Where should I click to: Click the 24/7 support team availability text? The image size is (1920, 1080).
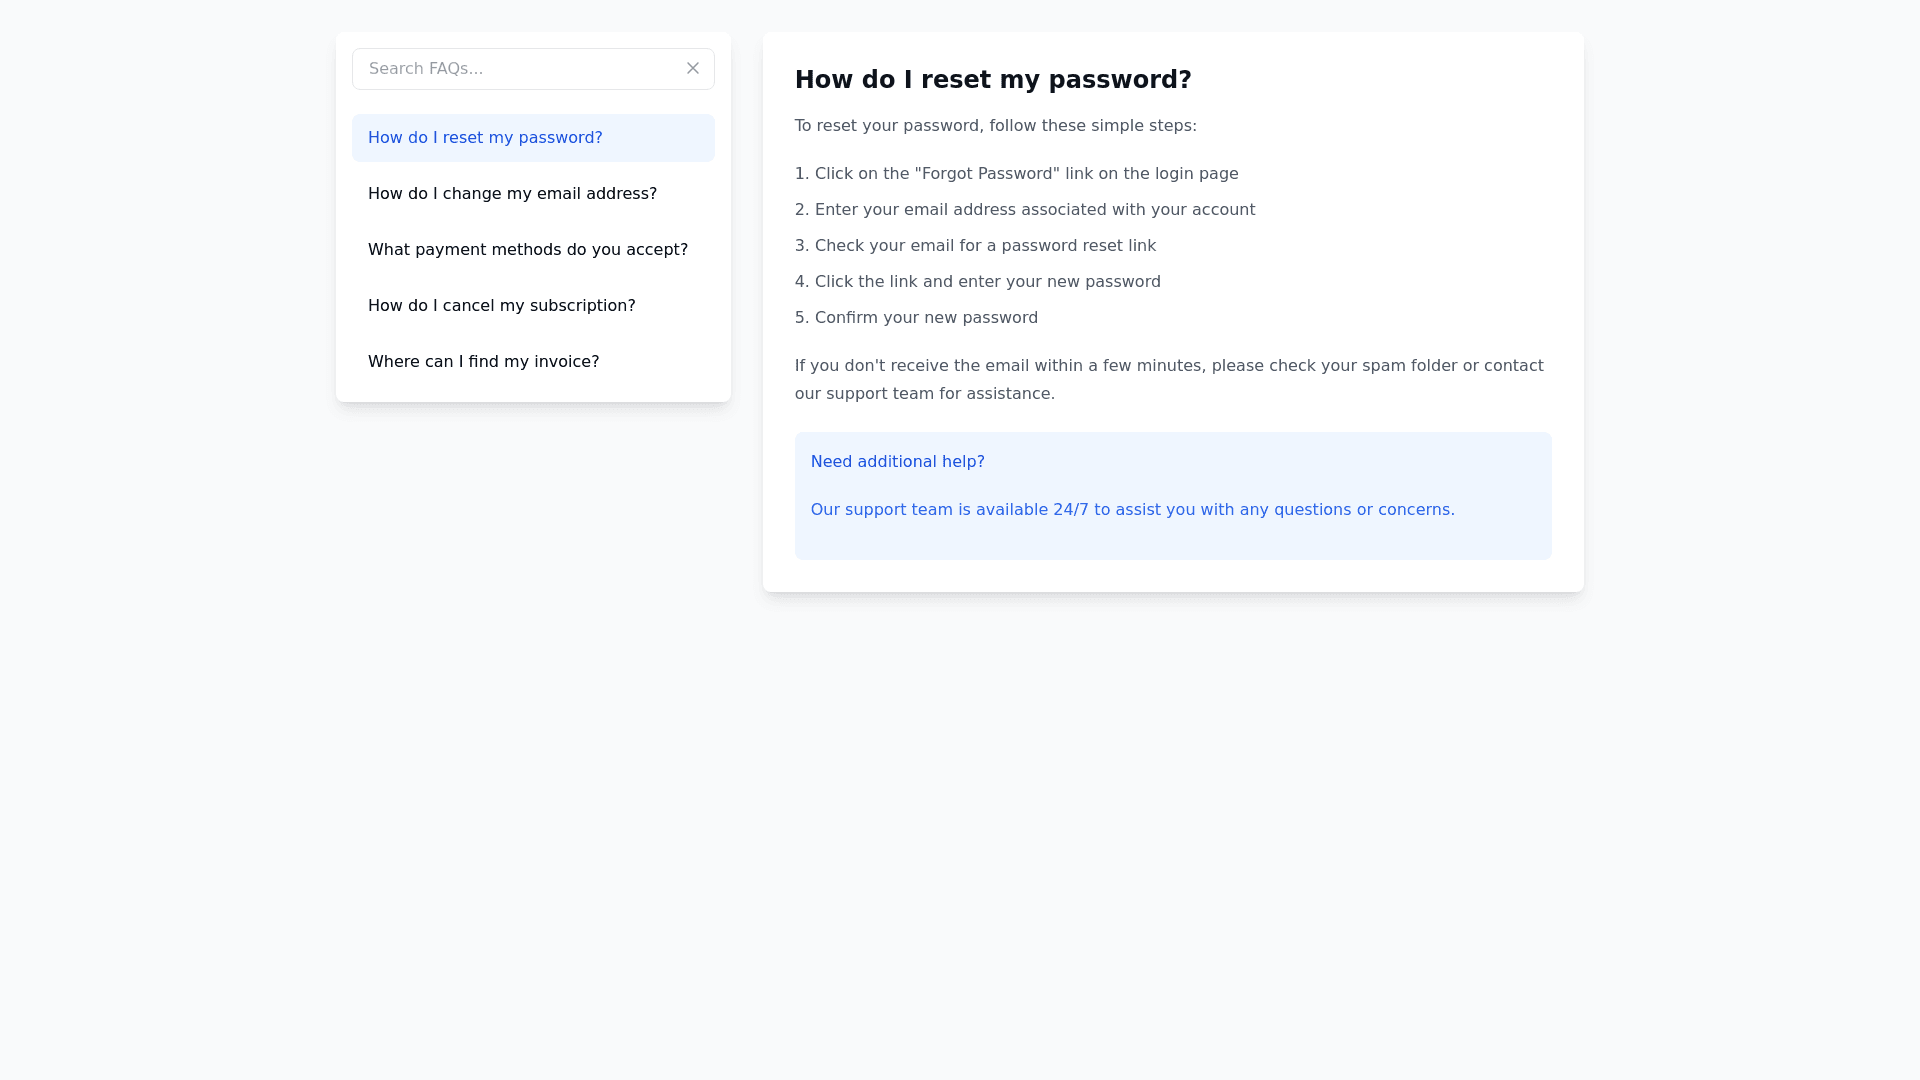click(x=1132, y=510)
